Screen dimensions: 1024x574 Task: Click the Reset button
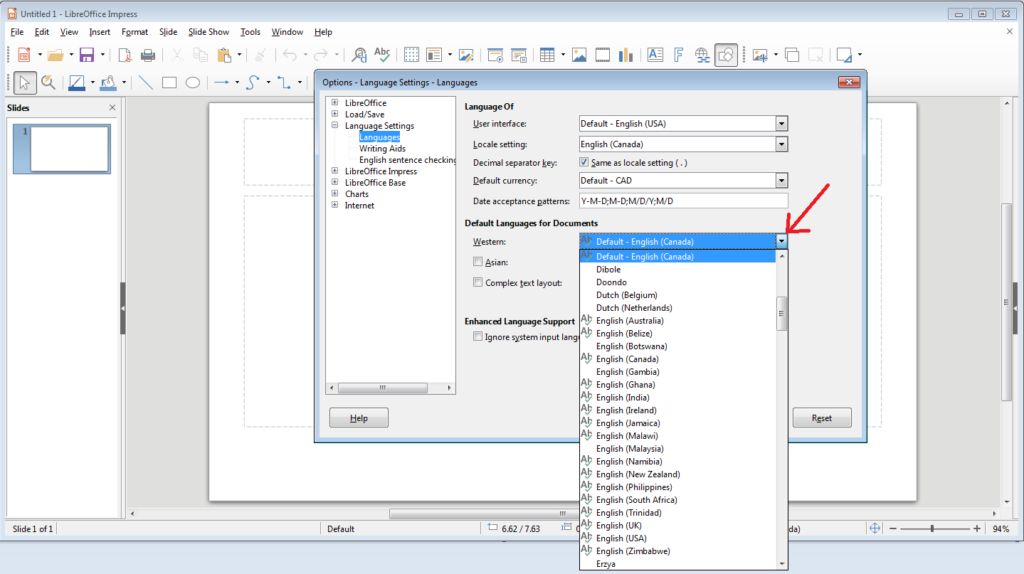tap(822, 418)
